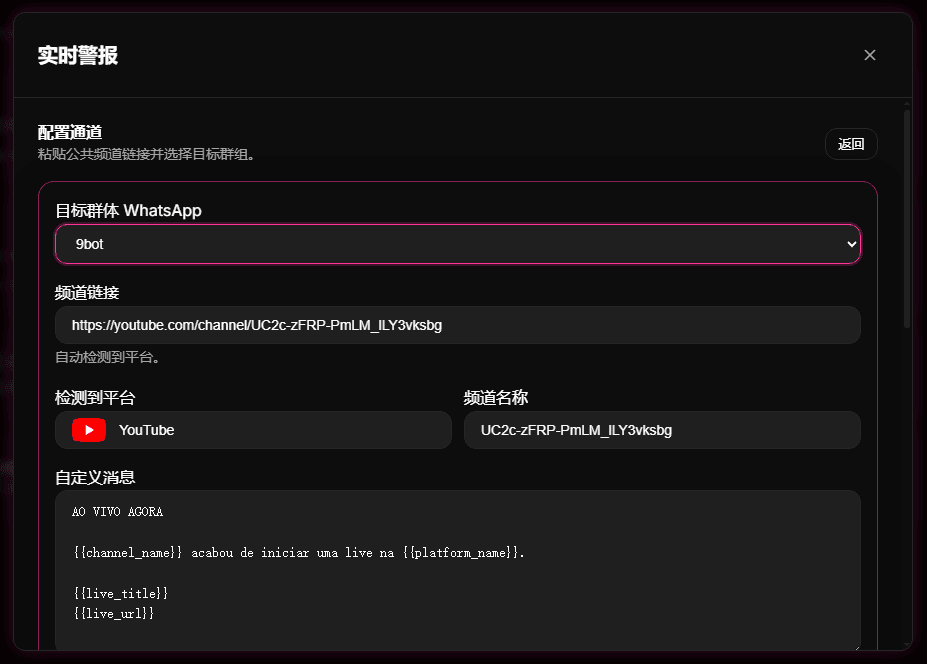This screenshot has width=927, height=664.
Task: Click the 返回 button
Action: pyautogui.click(x=851, y=144)
